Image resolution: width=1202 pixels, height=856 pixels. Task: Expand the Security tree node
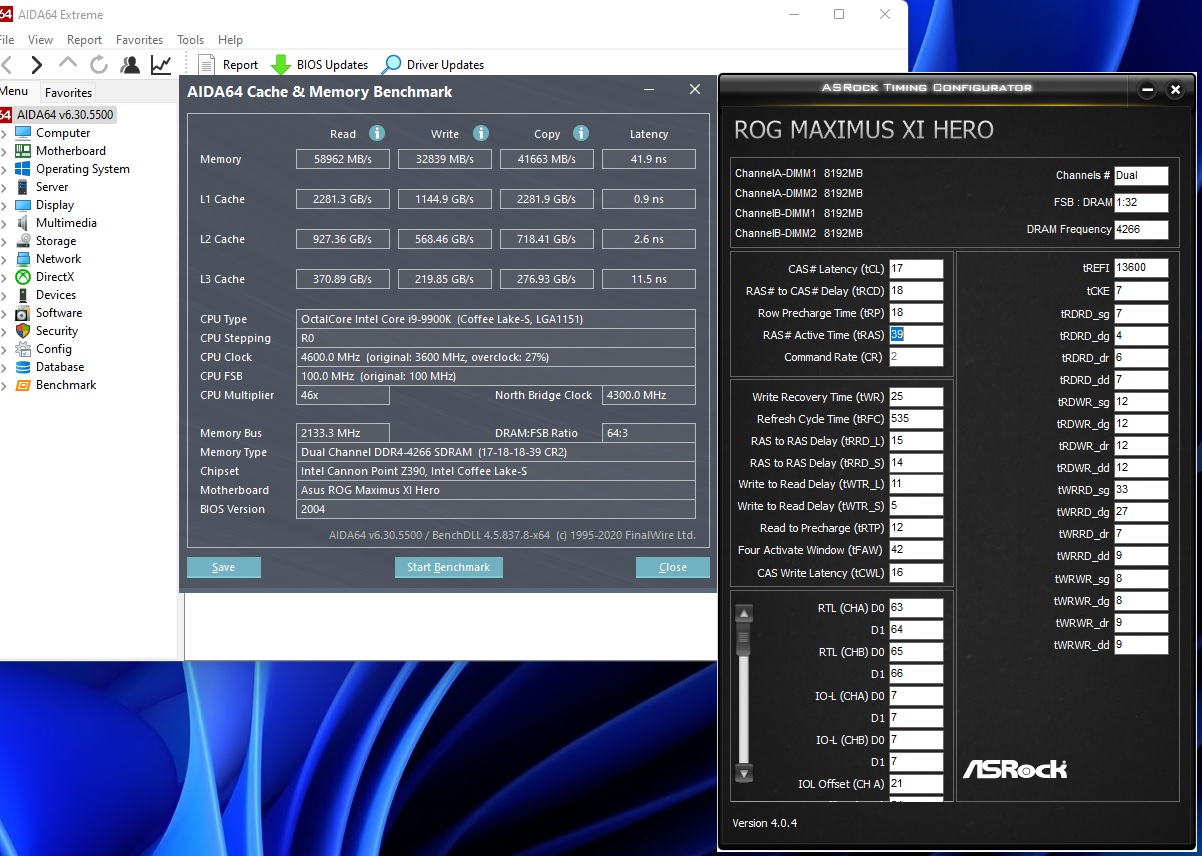(4, 331)
